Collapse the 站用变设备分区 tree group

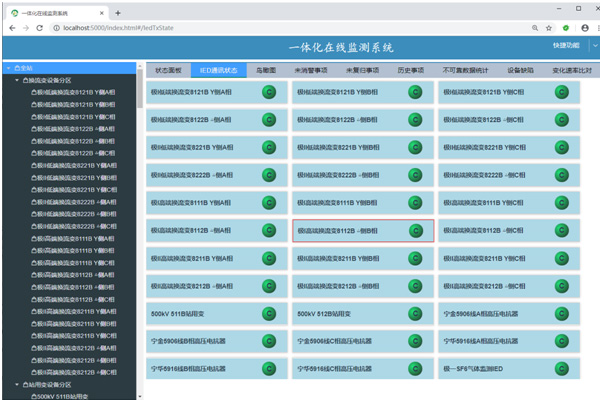point(17,383)
